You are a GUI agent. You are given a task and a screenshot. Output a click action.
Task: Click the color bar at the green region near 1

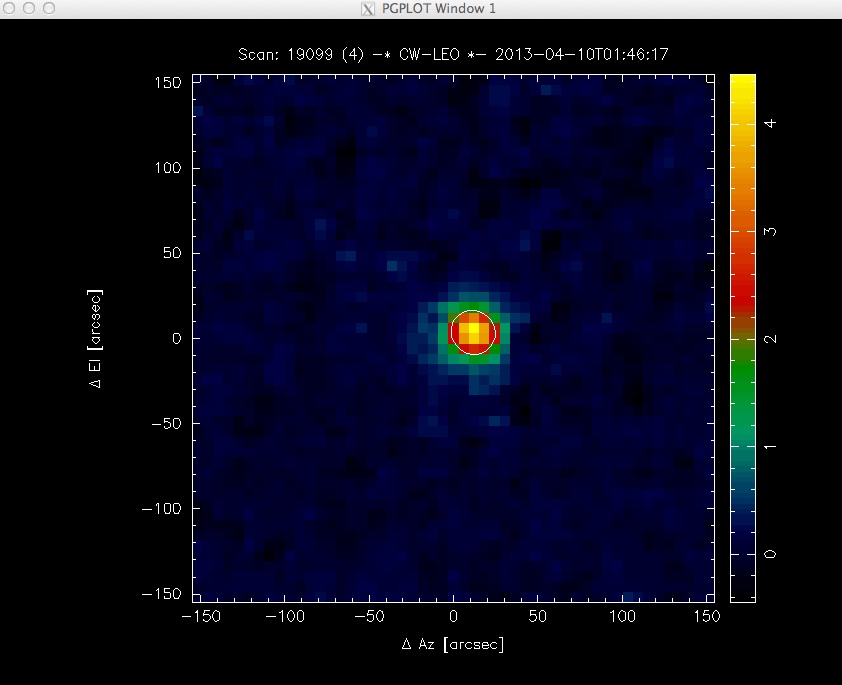click(743, 447)
